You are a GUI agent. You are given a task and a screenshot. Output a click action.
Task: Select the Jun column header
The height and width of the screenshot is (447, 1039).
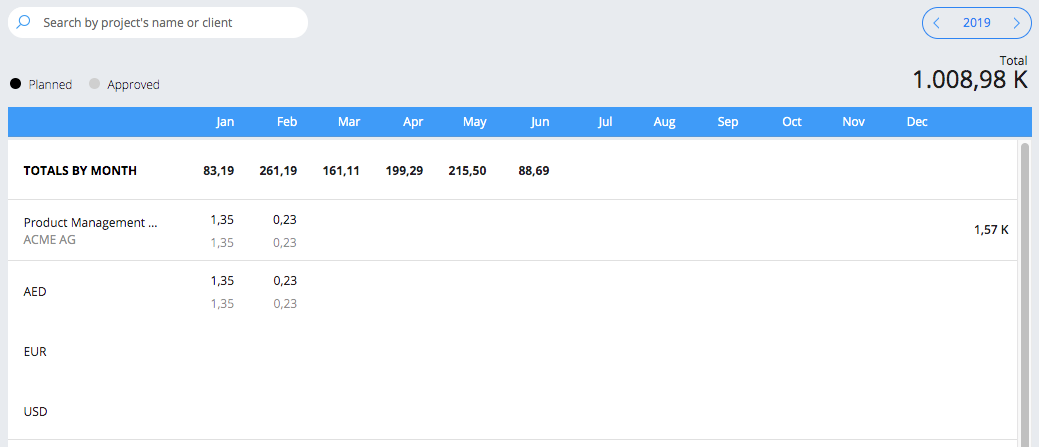click(x=540, y=122)
